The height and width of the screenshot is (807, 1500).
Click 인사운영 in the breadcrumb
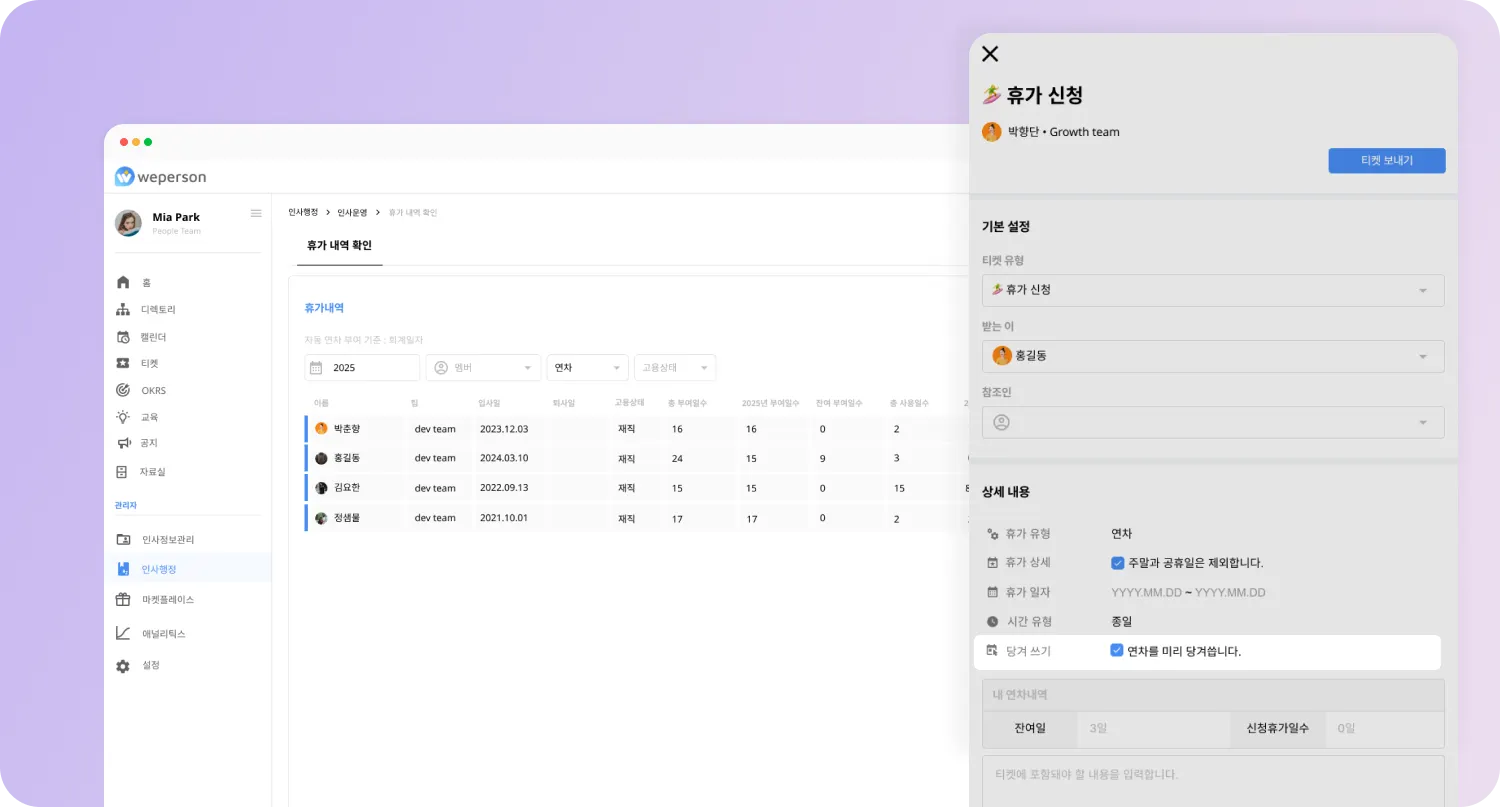point(352,212)
